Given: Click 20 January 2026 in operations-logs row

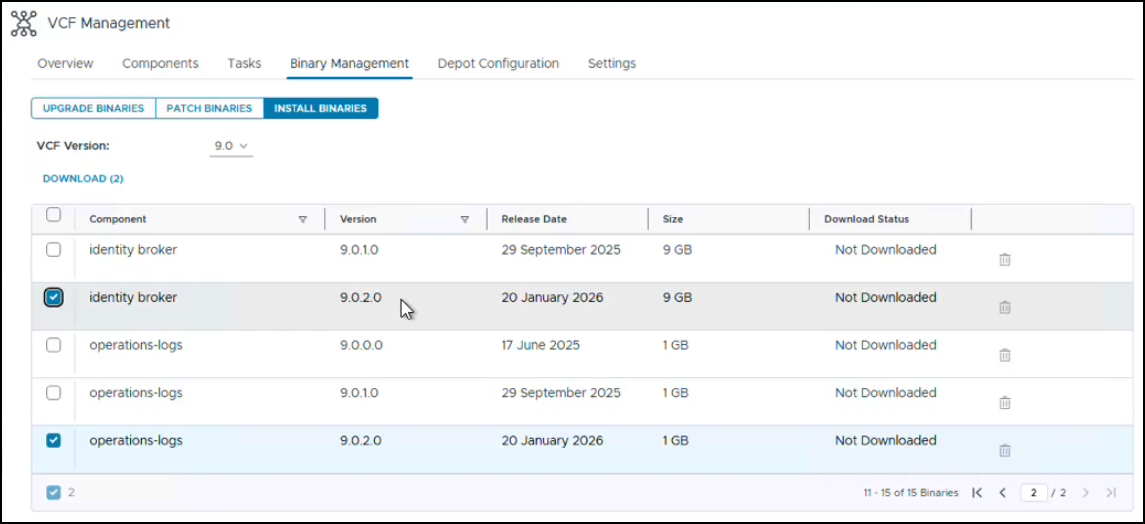Looking at the screenshot, I should 552,440.
